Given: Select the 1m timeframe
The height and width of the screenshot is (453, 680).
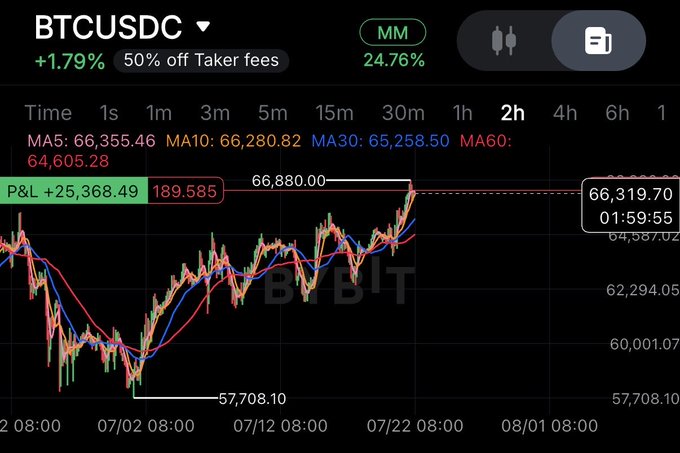Looking at the screenshot, I should pos(159,113).
